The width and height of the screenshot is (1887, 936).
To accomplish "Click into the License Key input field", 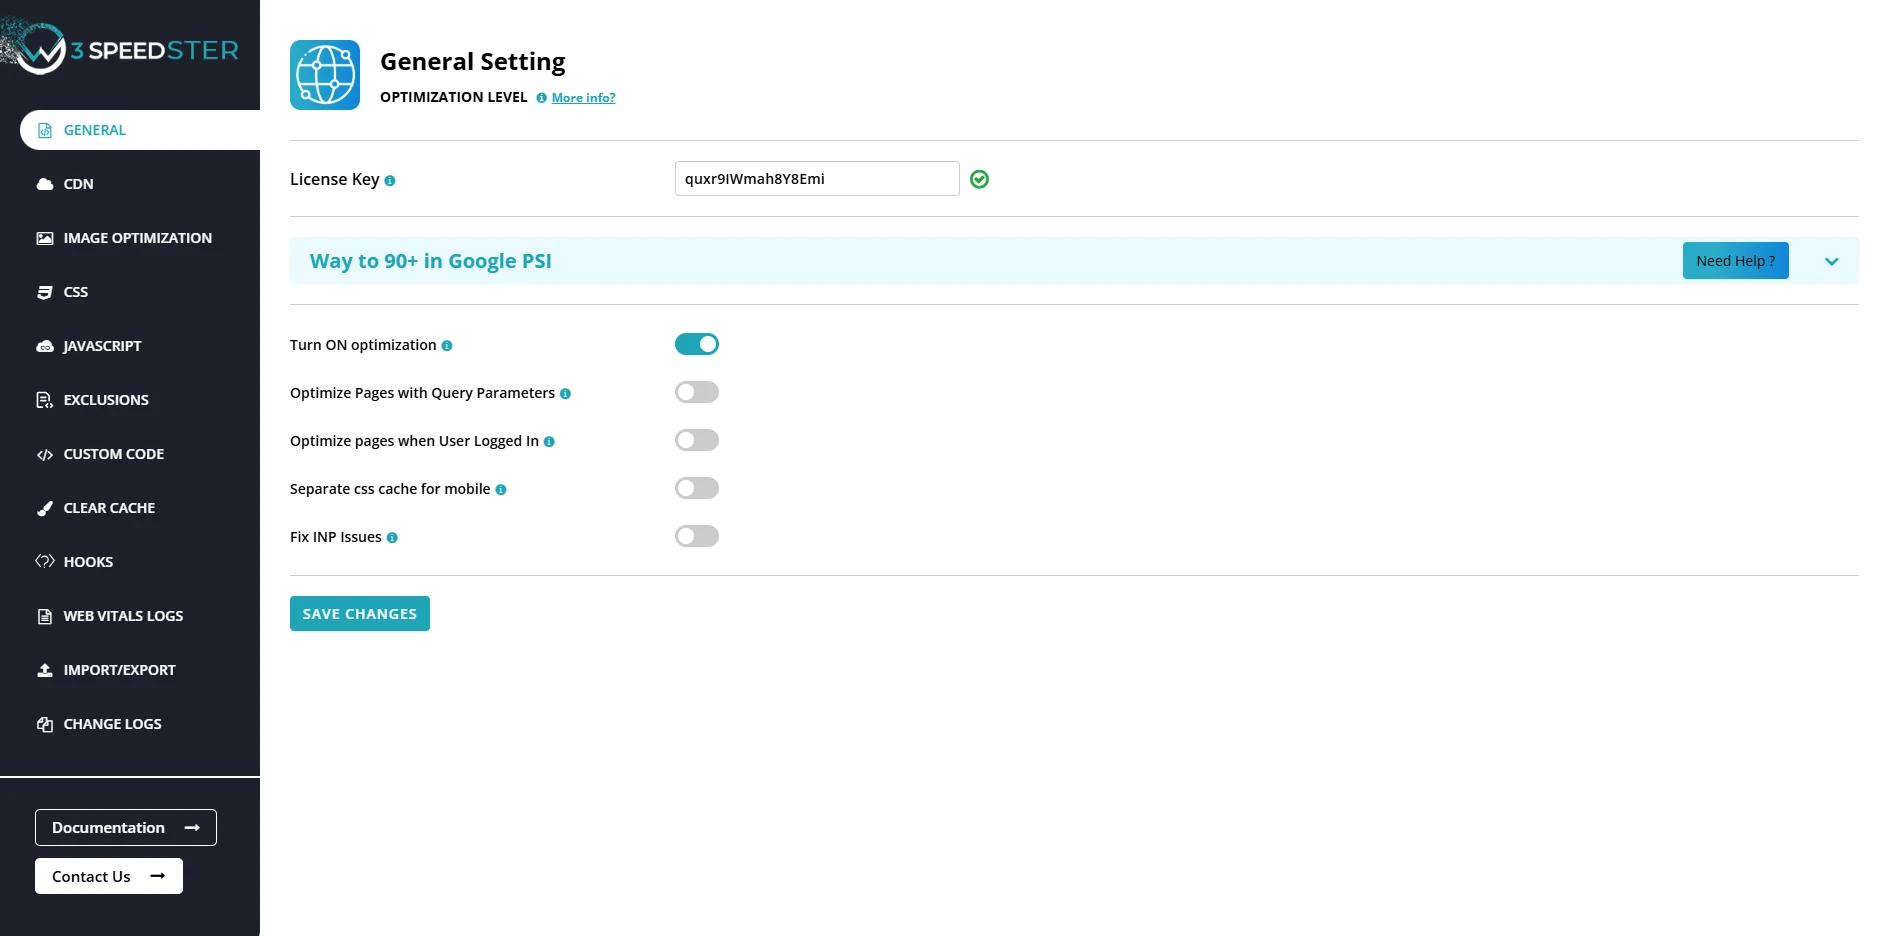I will (x=816, y=179).
